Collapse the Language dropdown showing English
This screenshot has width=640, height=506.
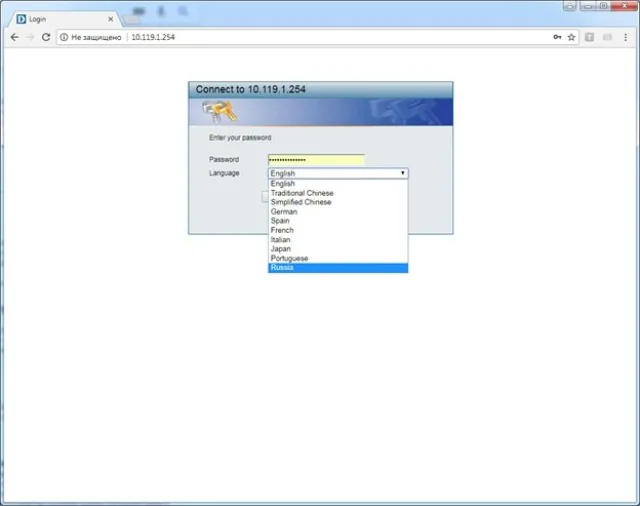click(x=338, y=173)
